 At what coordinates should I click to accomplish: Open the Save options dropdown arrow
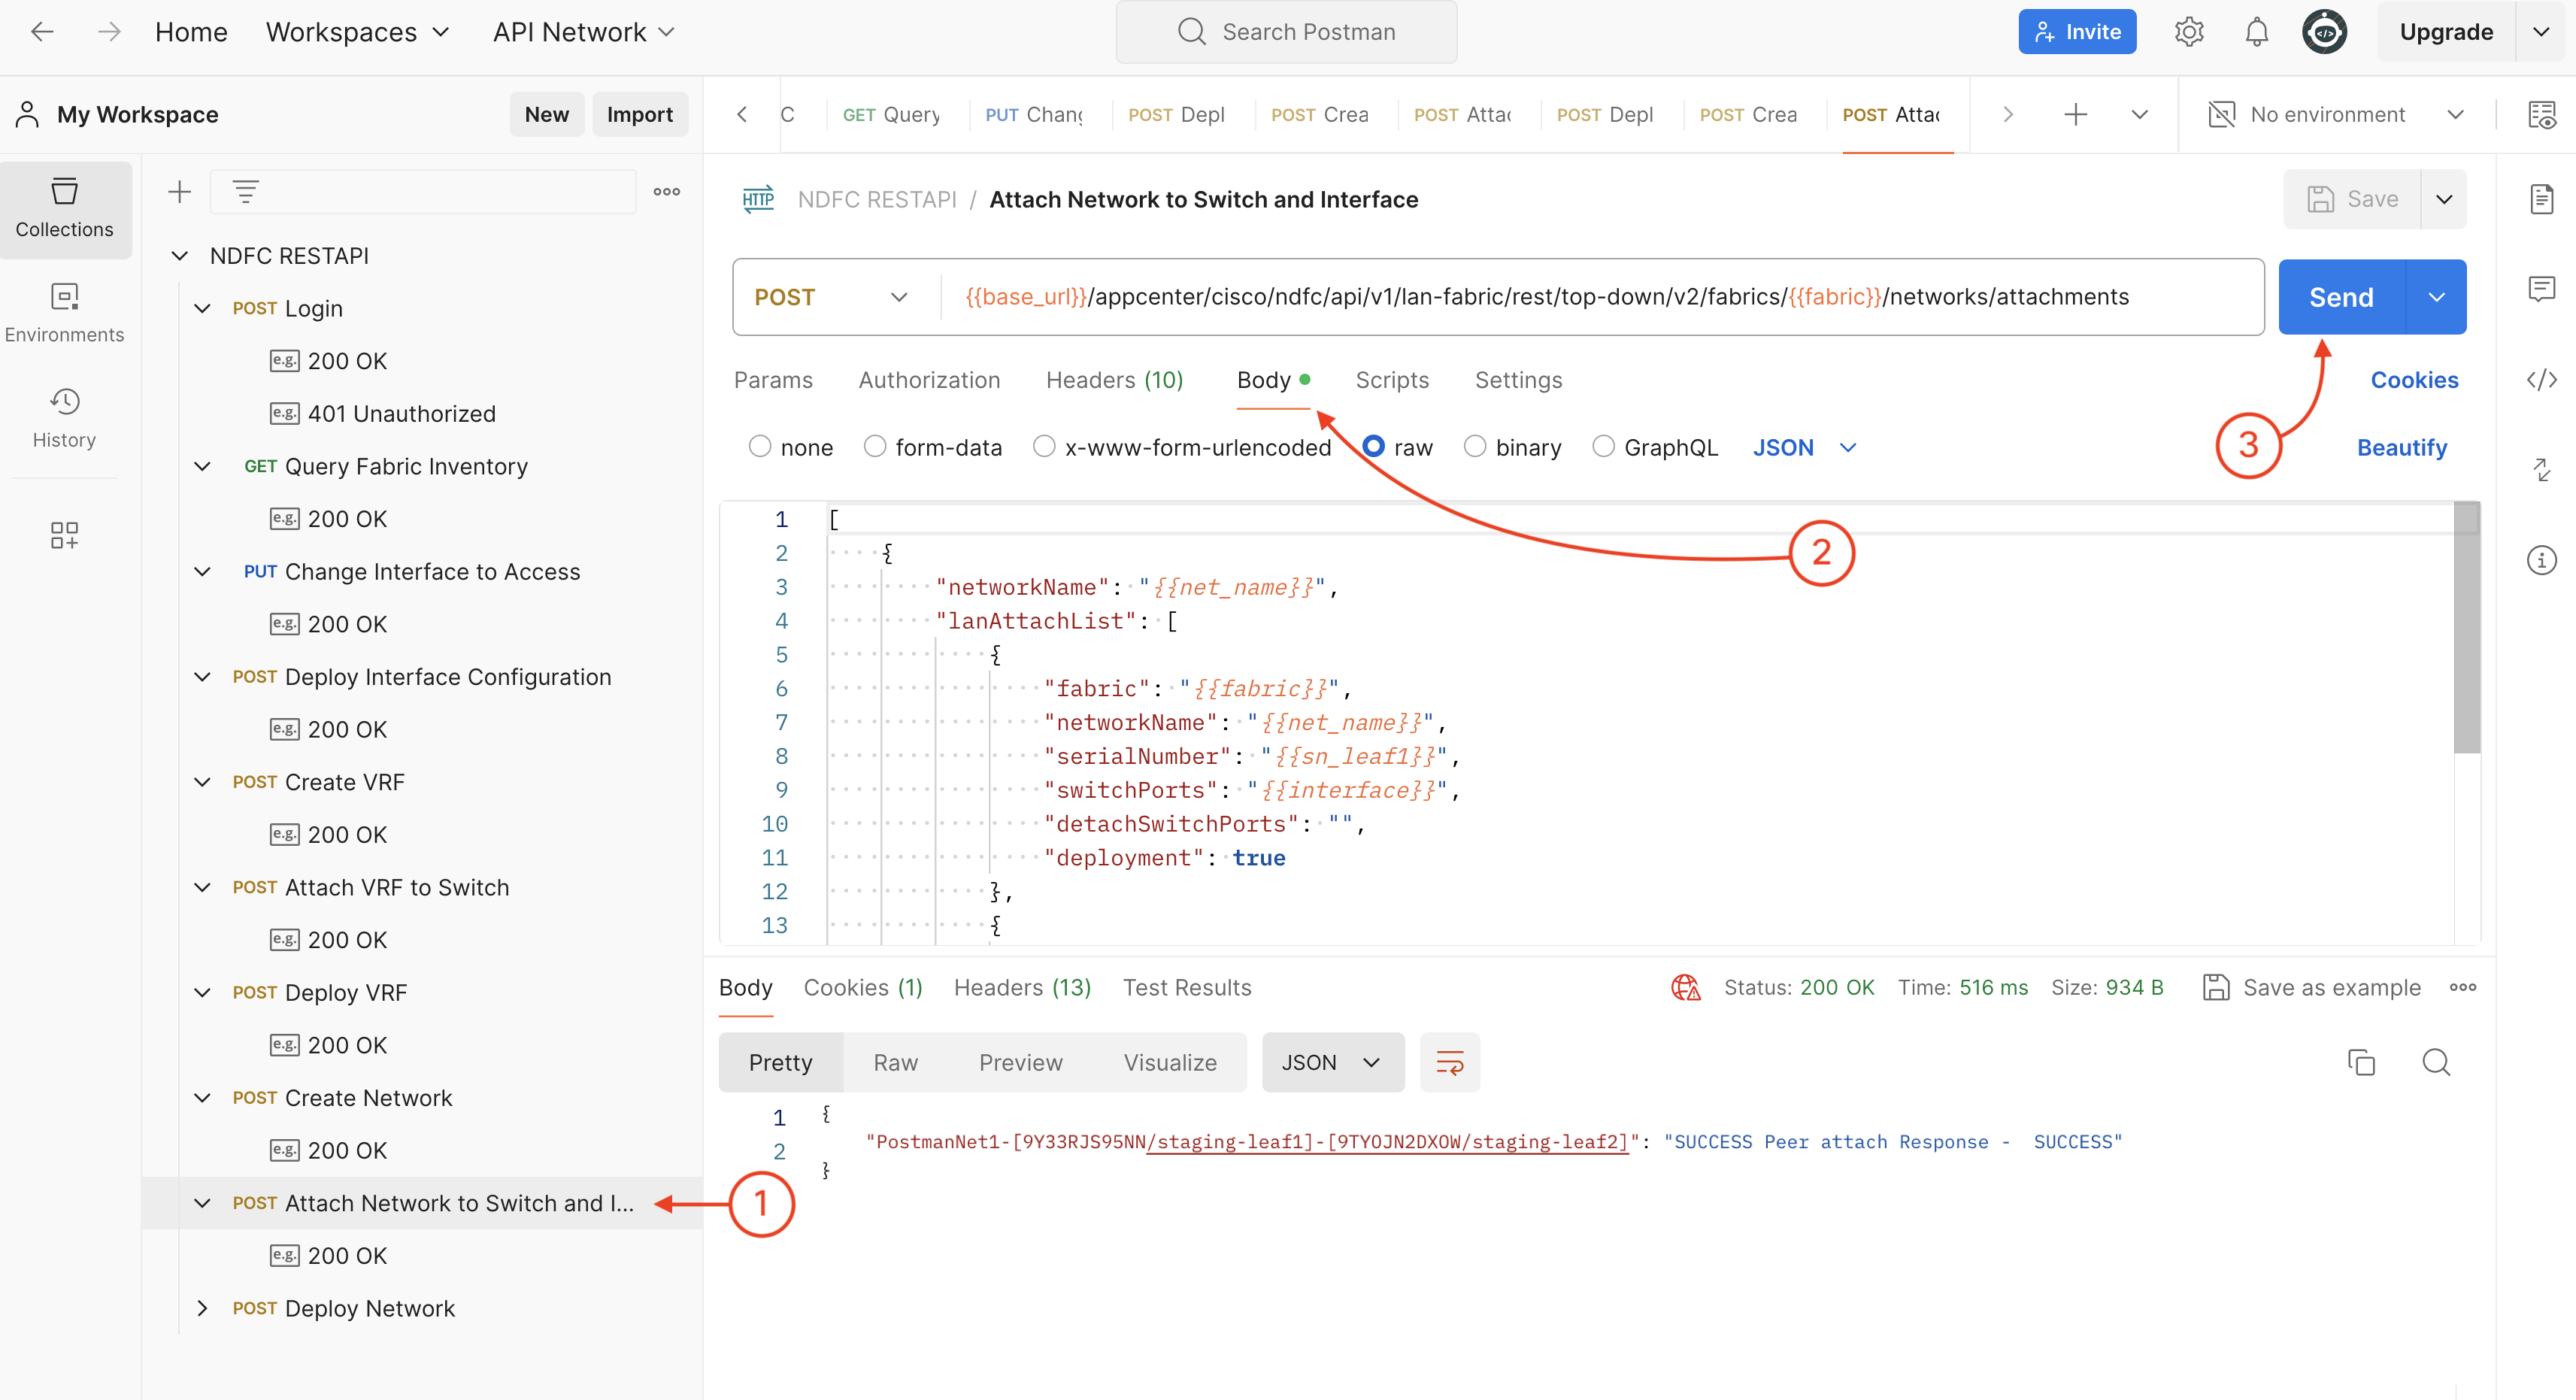click(2443, 199)
